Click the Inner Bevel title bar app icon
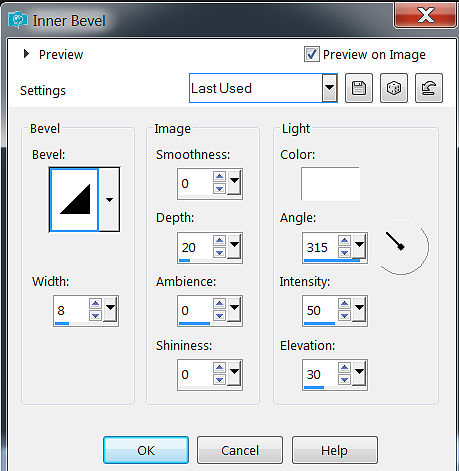 click(x=17, y=20)
